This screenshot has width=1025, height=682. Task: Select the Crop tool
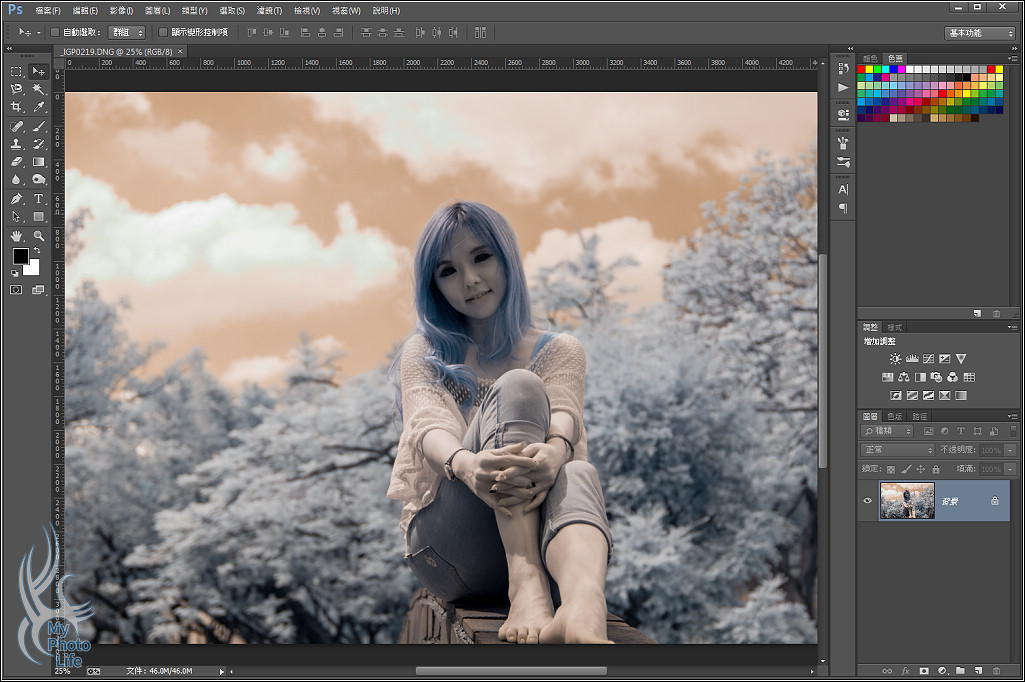tap(17, 107)
